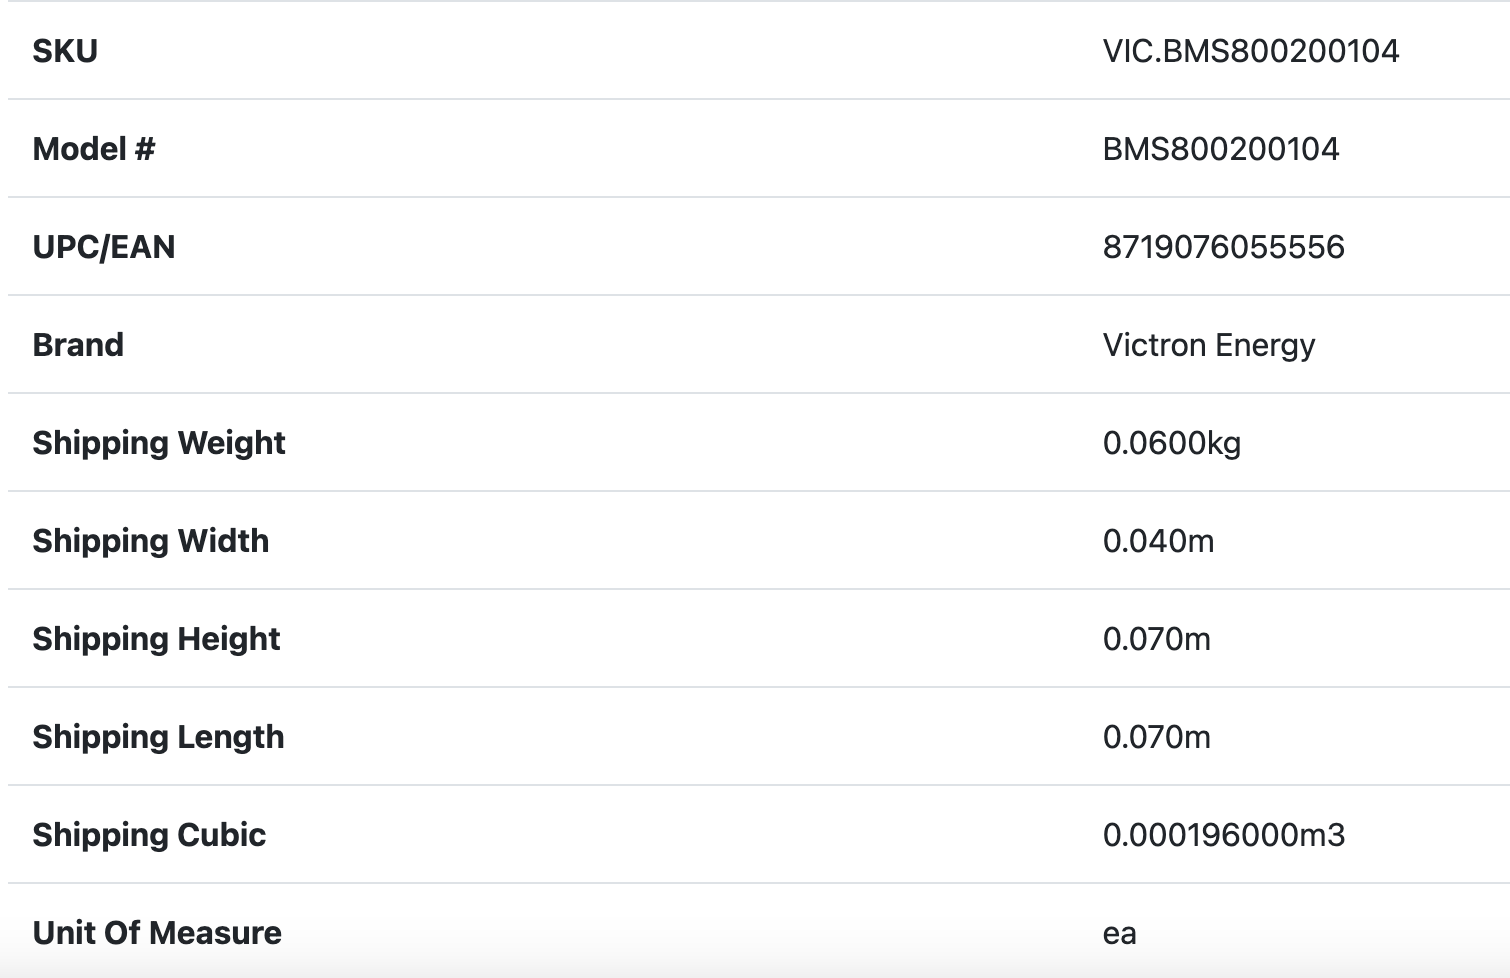Click the UPC/EAN label

coord(104,247)
